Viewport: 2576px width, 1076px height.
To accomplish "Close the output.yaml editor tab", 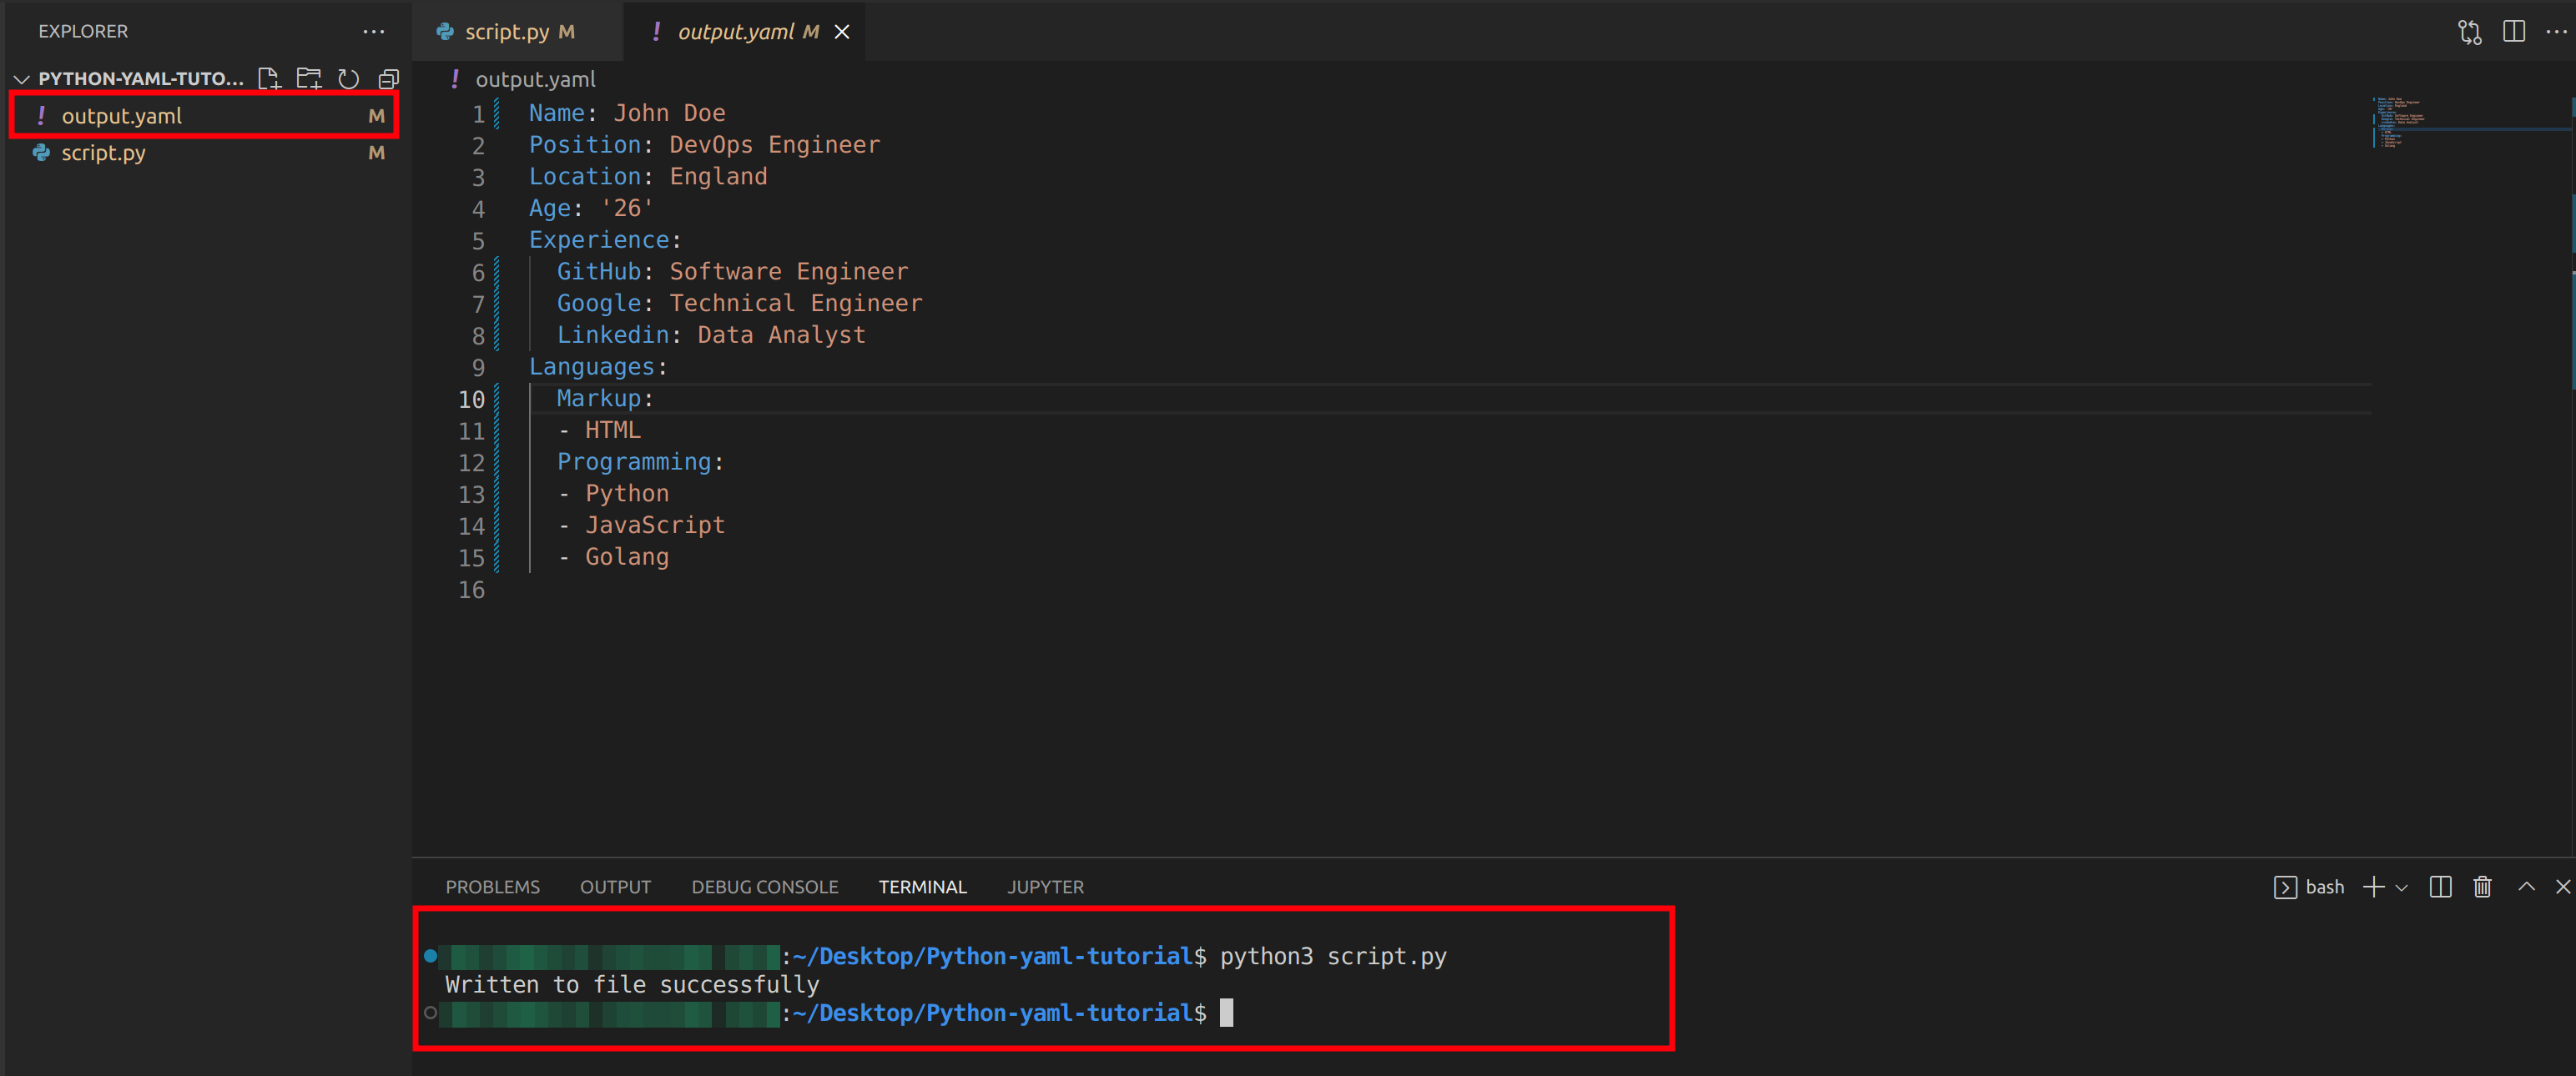I will [841, 31].
